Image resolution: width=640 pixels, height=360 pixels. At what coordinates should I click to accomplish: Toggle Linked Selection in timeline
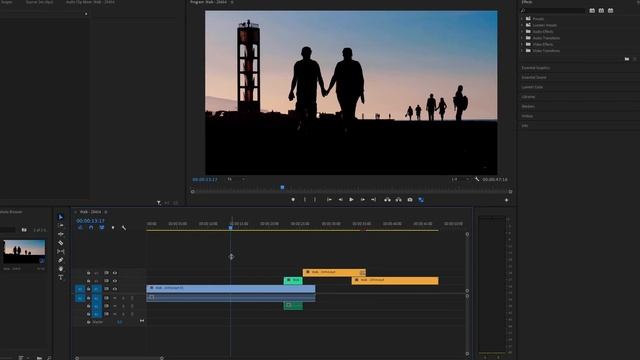(102, 228)
